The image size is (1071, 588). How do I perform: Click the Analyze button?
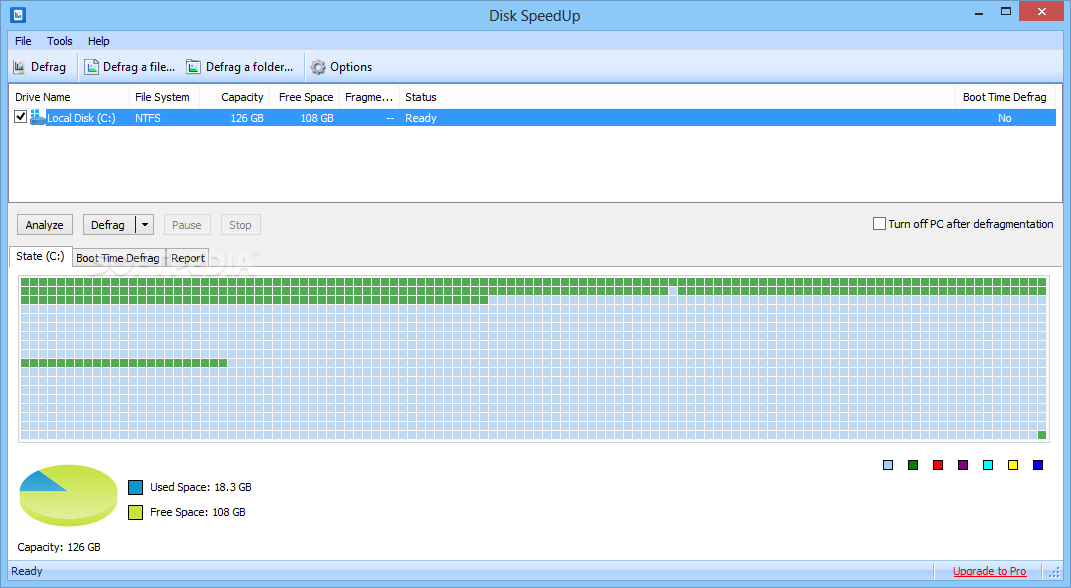click(x=44, y=225)
